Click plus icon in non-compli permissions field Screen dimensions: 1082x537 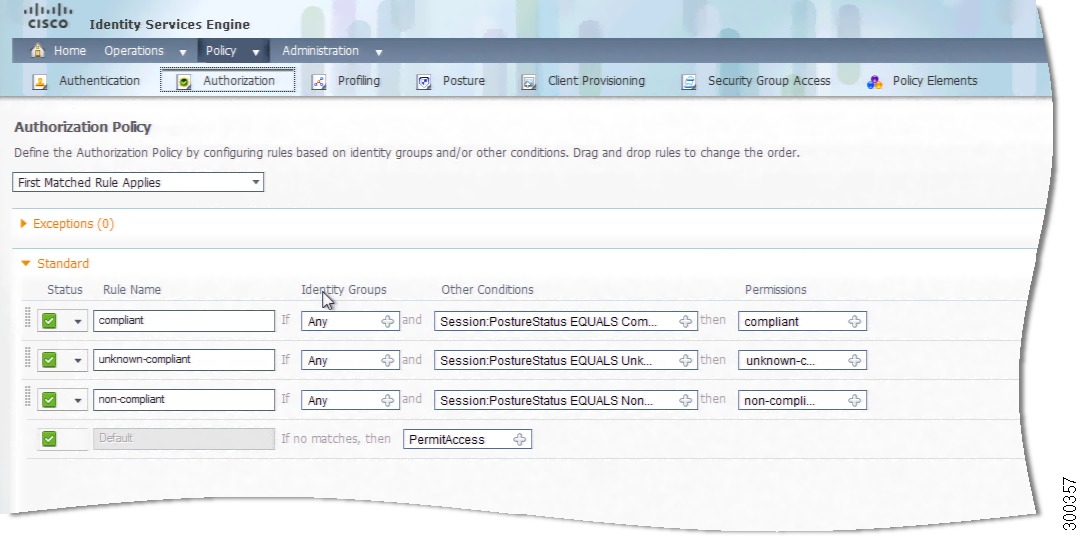point(854,400)
